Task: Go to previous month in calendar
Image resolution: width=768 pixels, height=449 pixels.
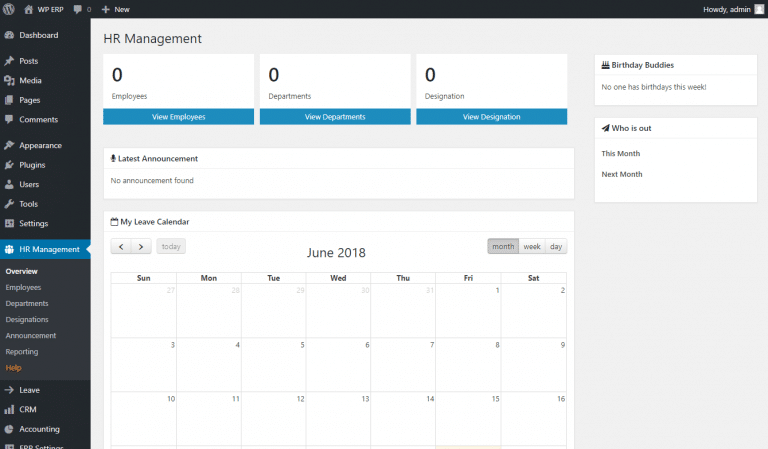Action: [121, 247]
